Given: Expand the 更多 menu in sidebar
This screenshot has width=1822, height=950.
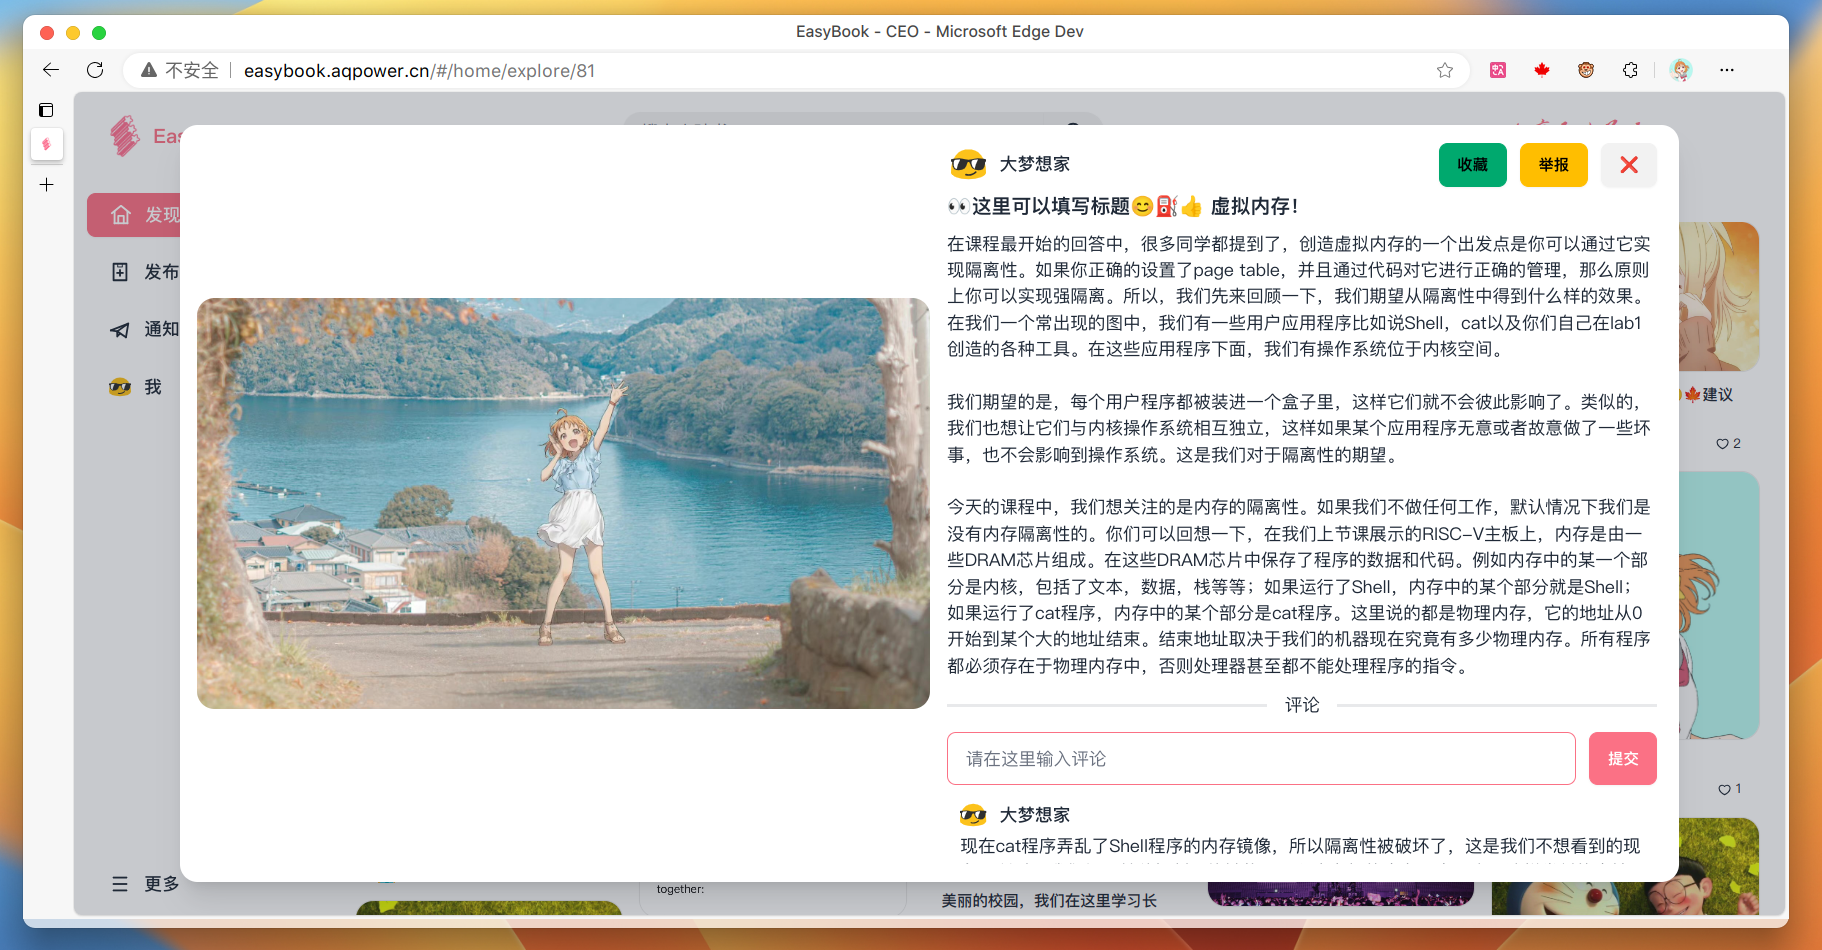Looking at the screenshot, I should click(x=146, y=884).
